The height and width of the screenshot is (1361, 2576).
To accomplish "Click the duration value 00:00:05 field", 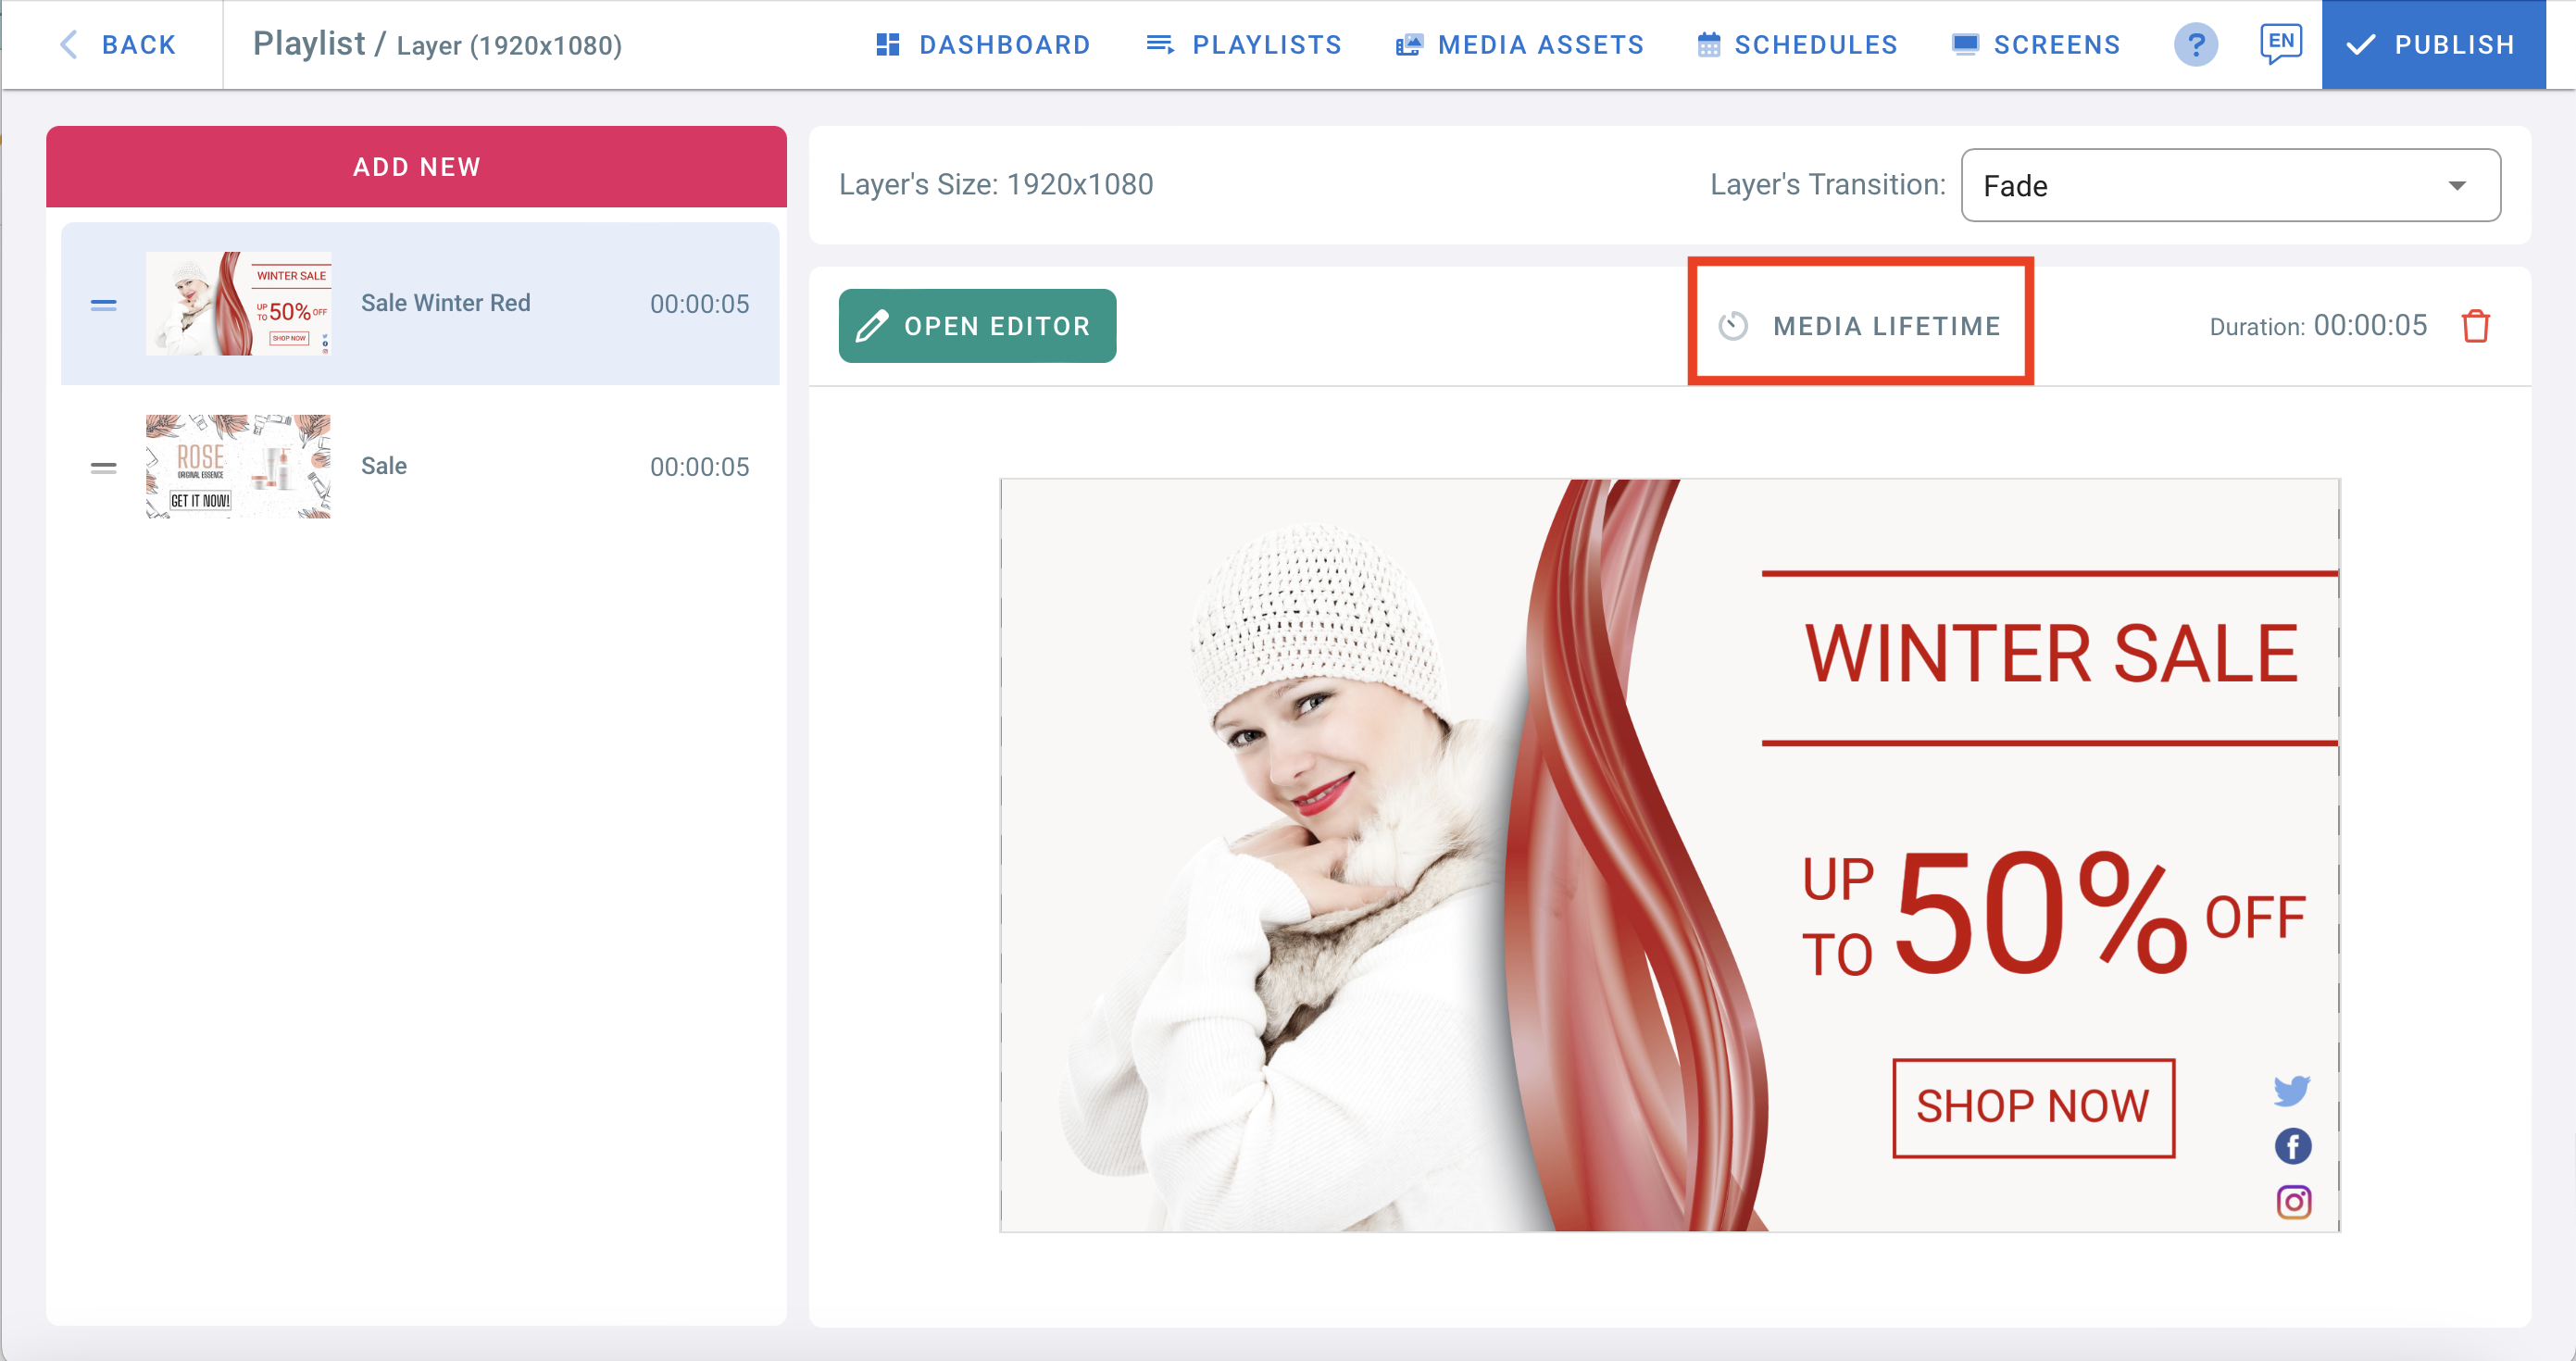I will pos(2370,326).
